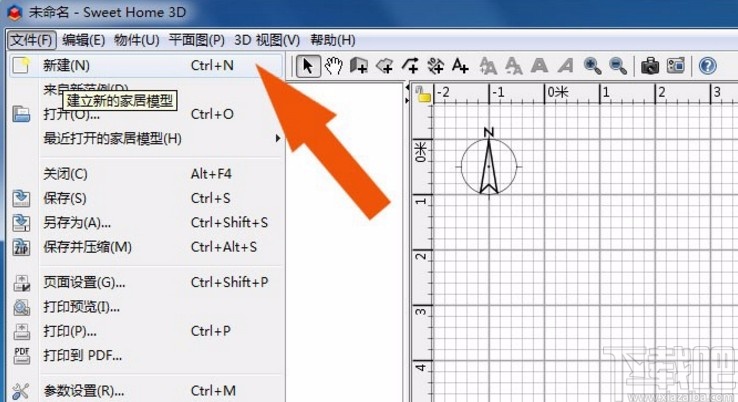Choose the create walls tool

coord(359,66)
